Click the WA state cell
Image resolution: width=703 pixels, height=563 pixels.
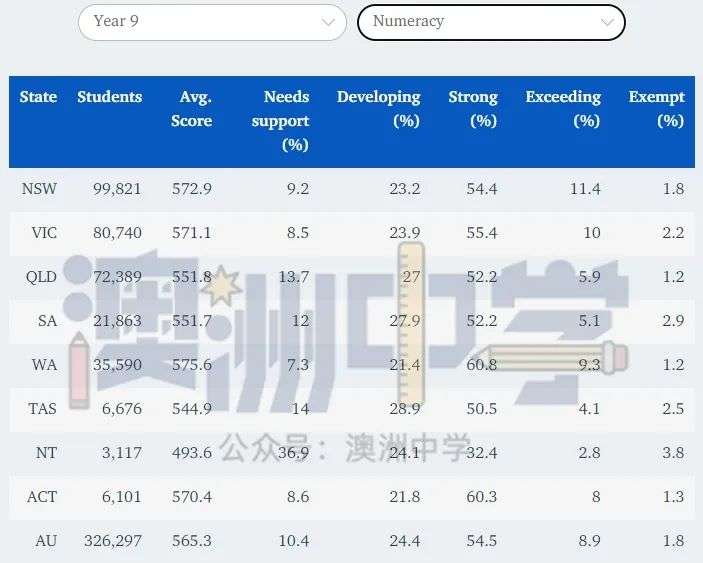(x=45, y=365)
